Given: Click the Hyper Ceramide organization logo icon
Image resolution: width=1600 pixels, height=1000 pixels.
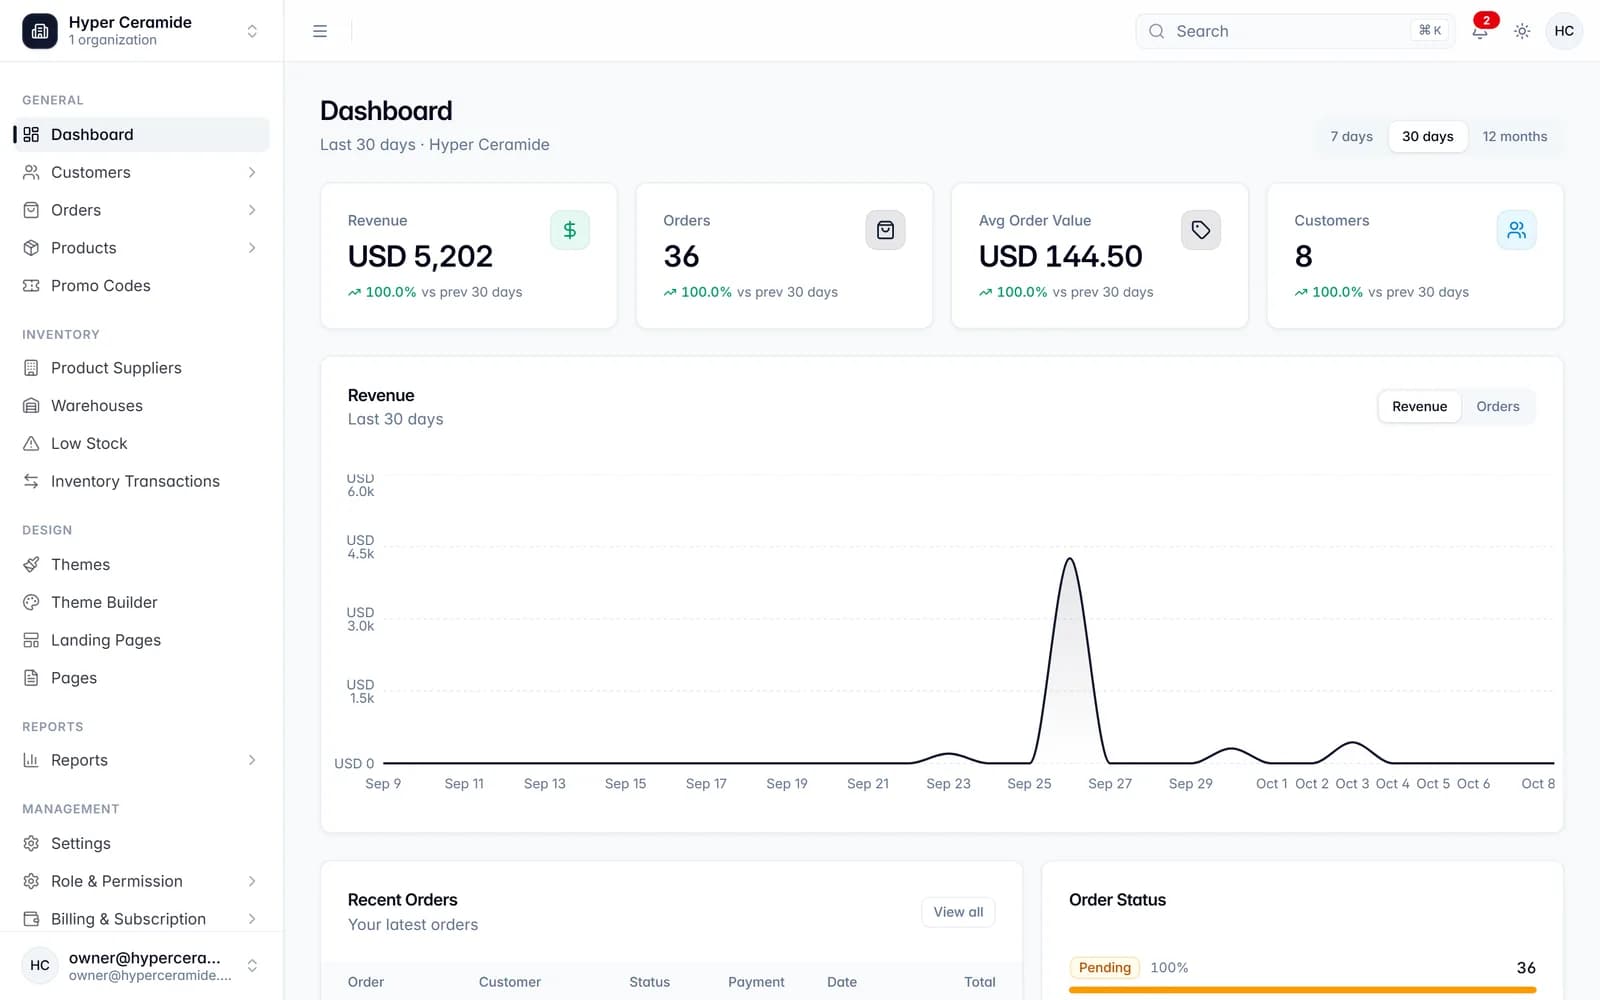Looking at the screenshot, I should 40,31.
